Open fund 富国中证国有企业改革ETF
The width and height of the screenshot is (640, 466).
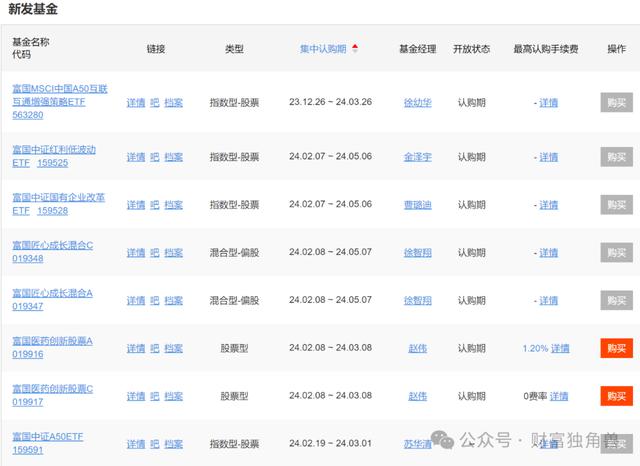[58, 204]
